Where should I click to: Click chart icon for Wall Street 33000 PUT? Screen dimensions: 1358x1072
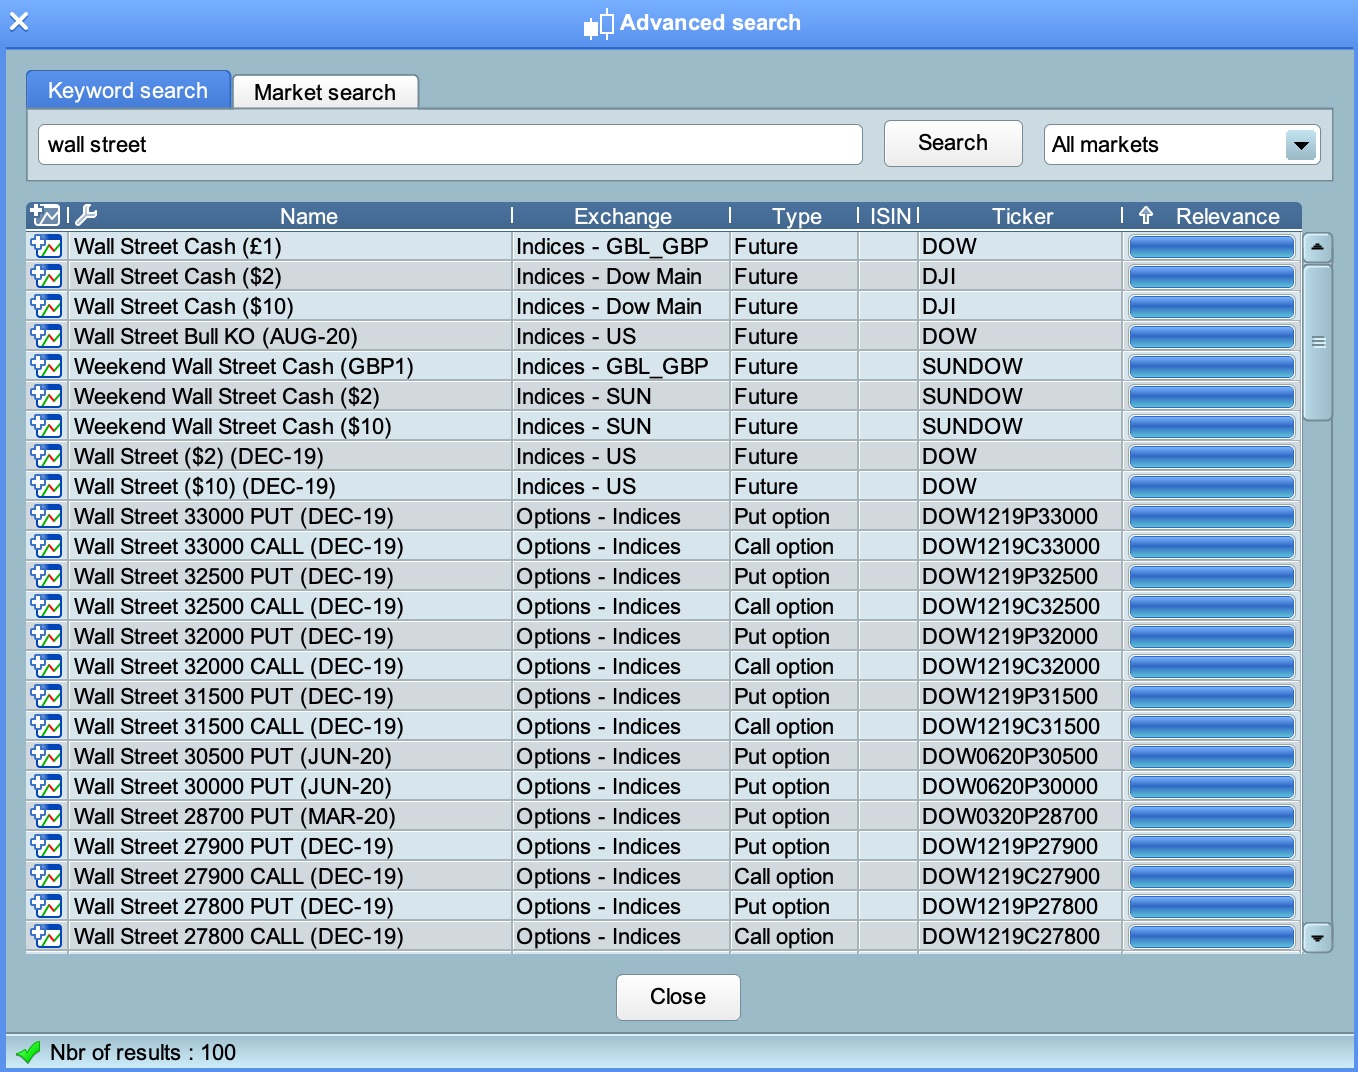coord(46,516)
